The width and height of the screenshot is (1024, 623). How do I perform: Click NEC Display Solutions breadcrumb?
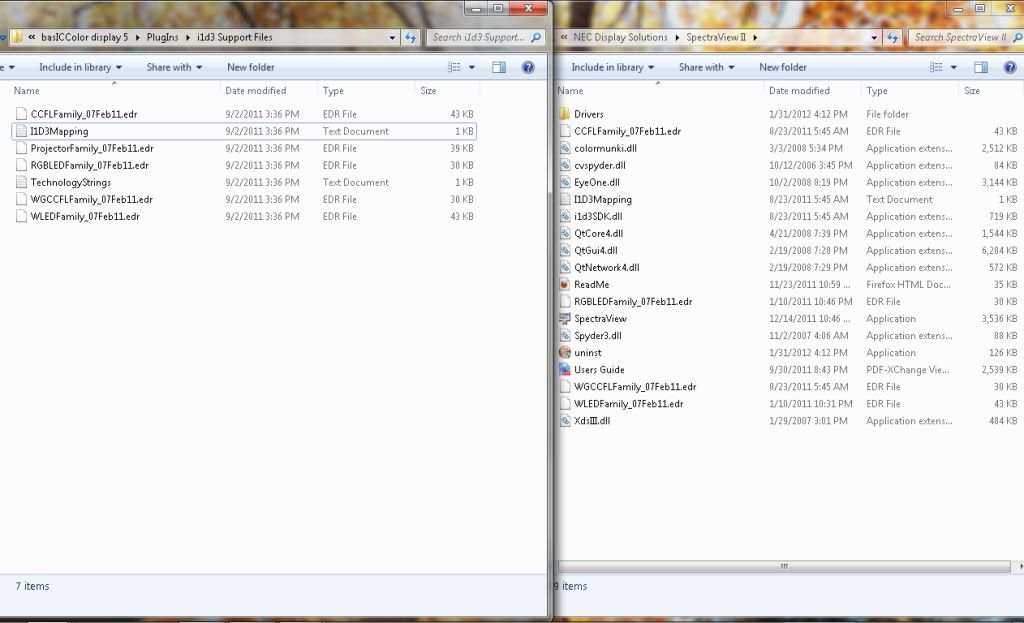coord(620,37)
